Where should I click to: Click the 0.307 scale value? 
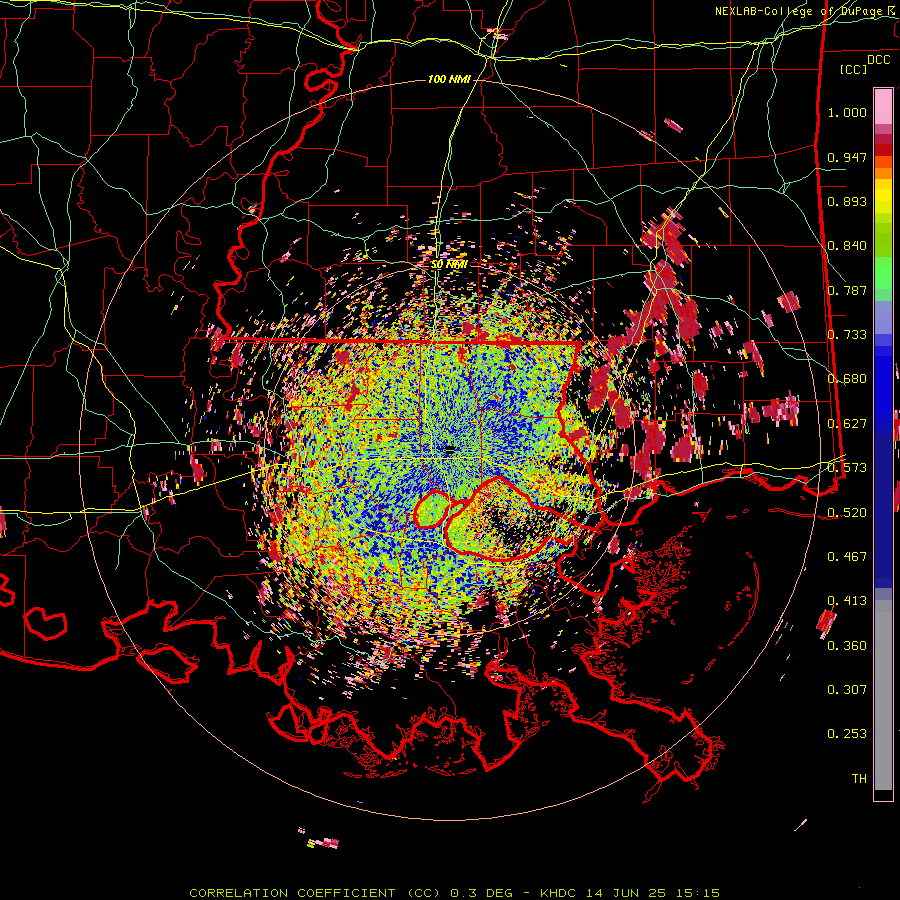click(x=847, y=689)
